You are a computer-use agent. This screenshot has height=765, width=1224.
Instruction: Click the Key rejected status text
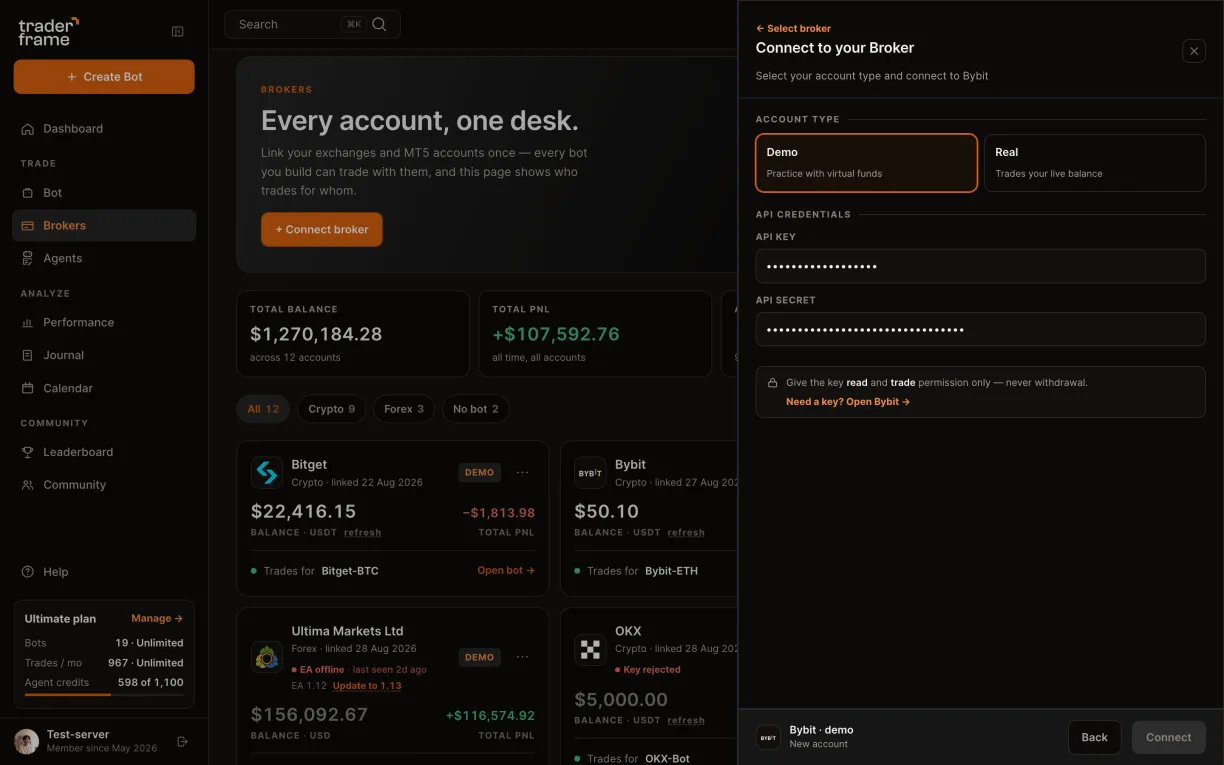pyautogui.click(x=651, y=670)
